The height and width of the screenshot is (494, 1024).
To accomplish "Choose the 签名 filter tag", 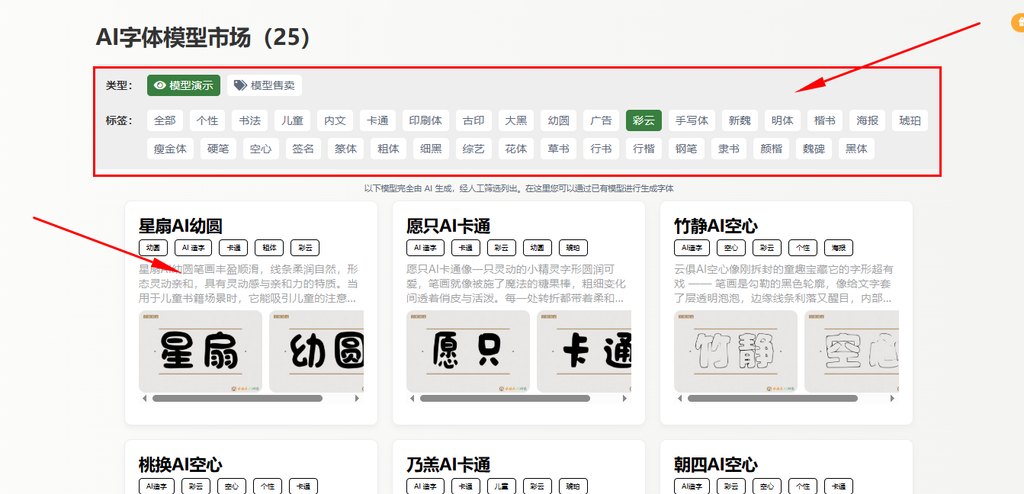I will [303, 149].
